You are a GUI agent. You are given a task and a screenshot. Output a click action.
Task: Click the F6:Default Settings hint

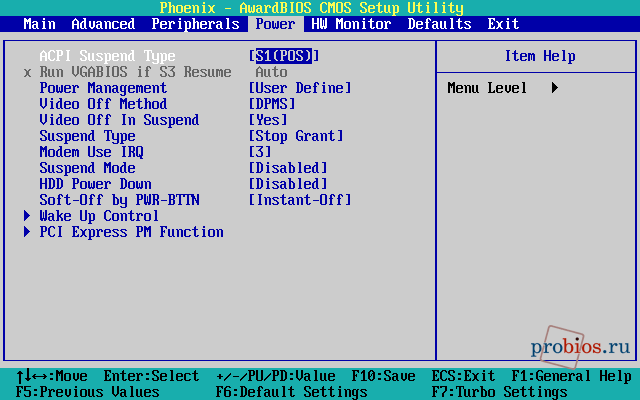[291, 392]
